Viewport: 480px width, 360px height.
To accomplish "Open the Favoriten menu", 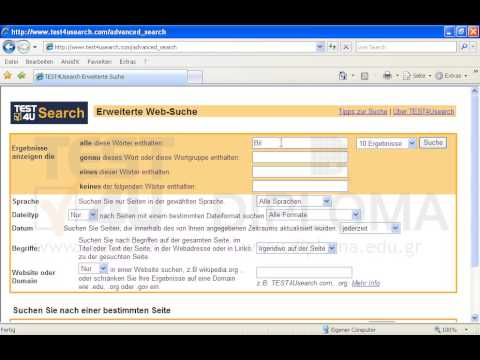I will click(99, 62).
